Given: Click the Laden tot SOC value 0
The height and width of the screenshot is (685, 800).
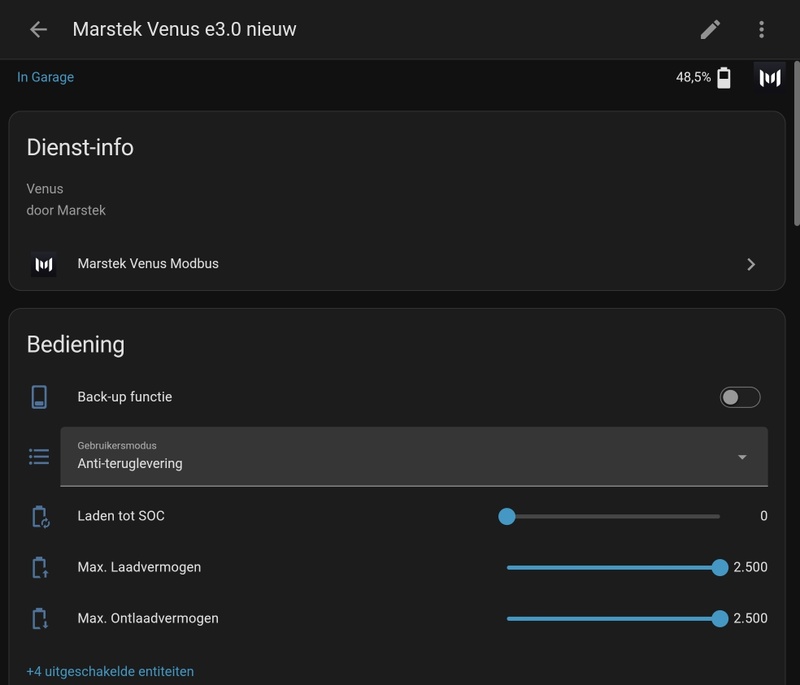Looking at the screenshot, I should (x=763, y=516).
